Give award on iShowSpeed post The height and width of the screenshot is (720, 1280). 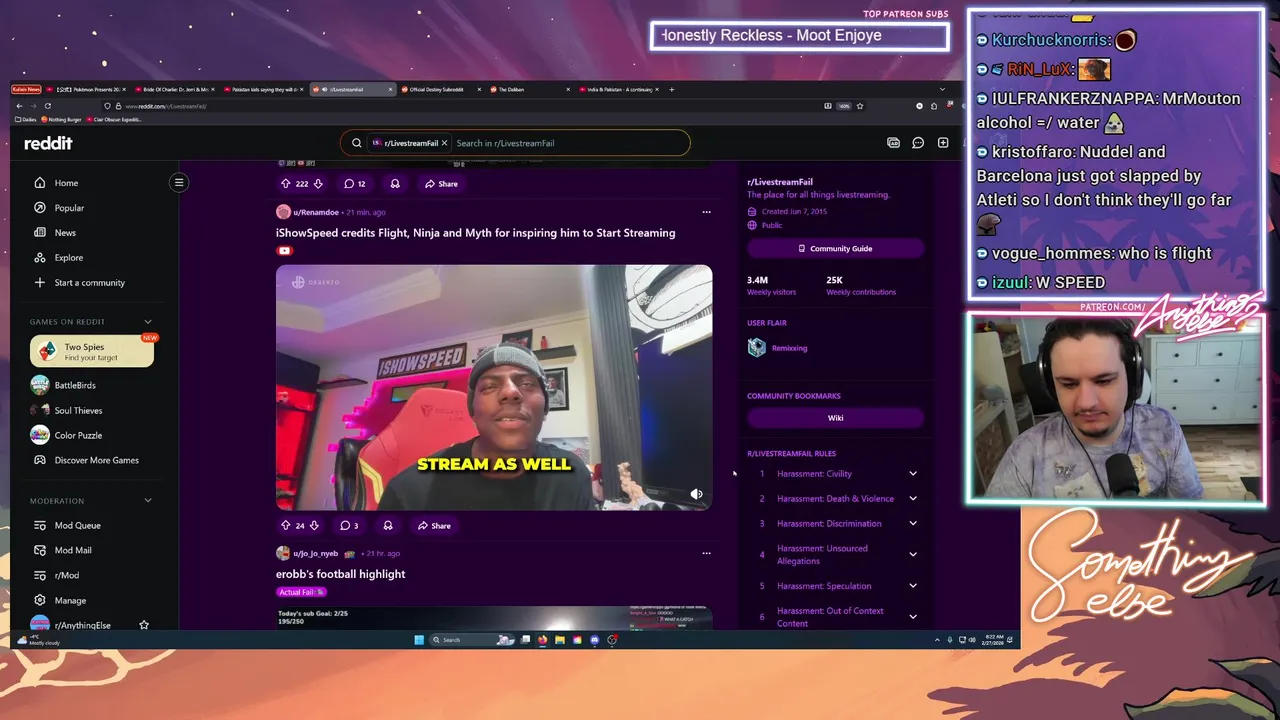tap(388, 526)
